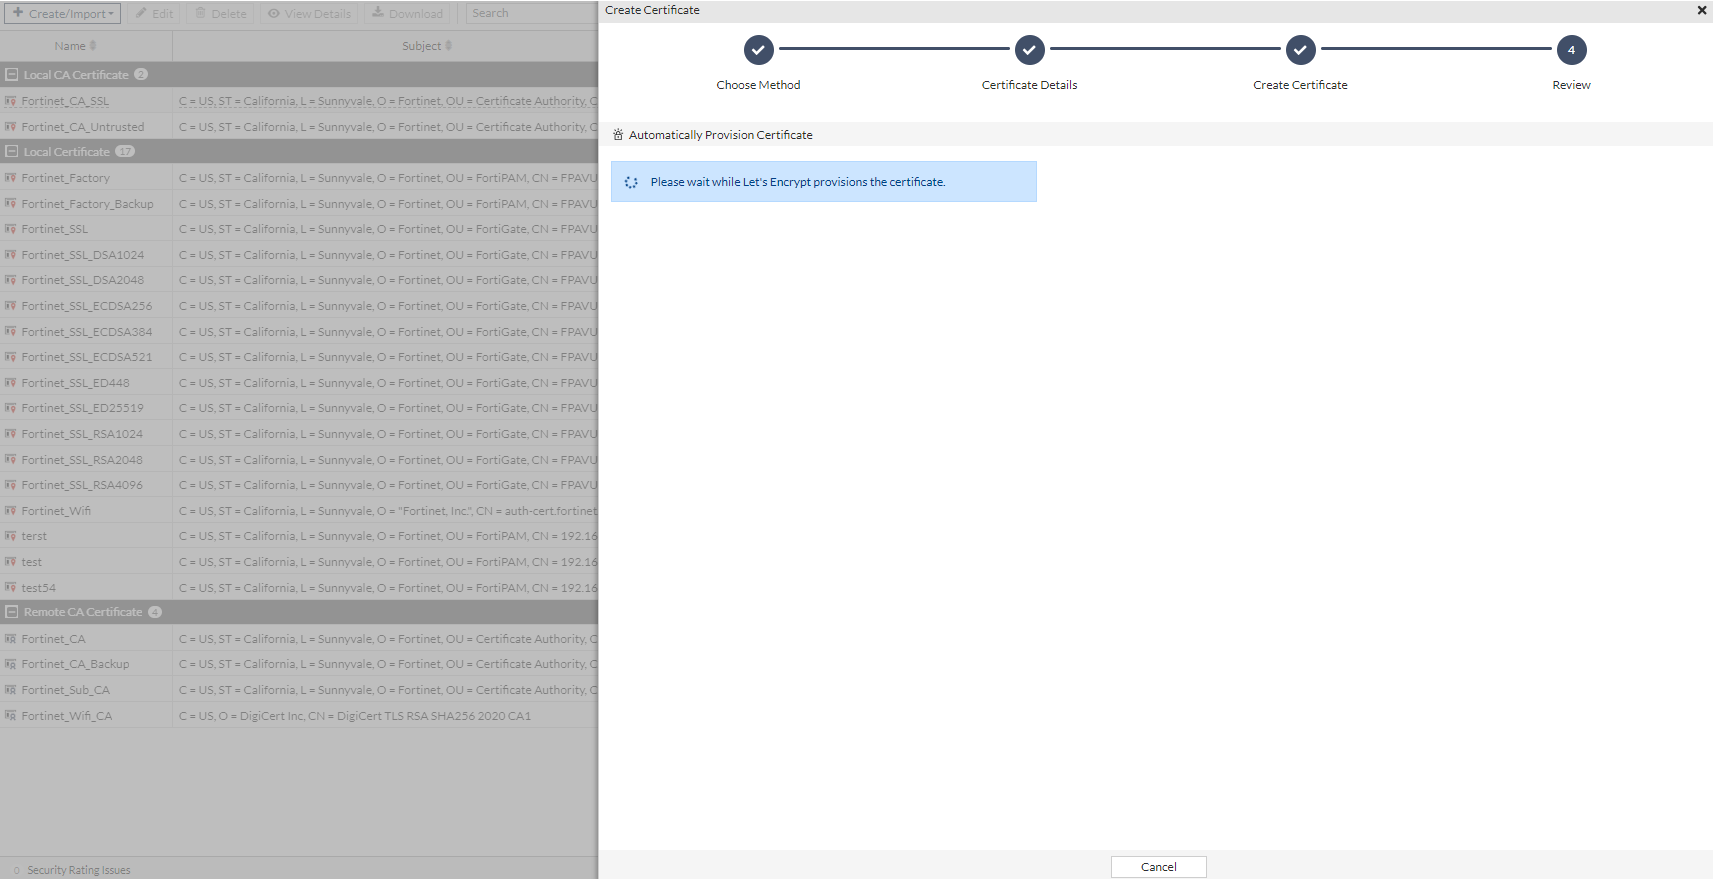Go to the Choose Method step circle
The image size is (1713, 879).
[x=758, y=50]
